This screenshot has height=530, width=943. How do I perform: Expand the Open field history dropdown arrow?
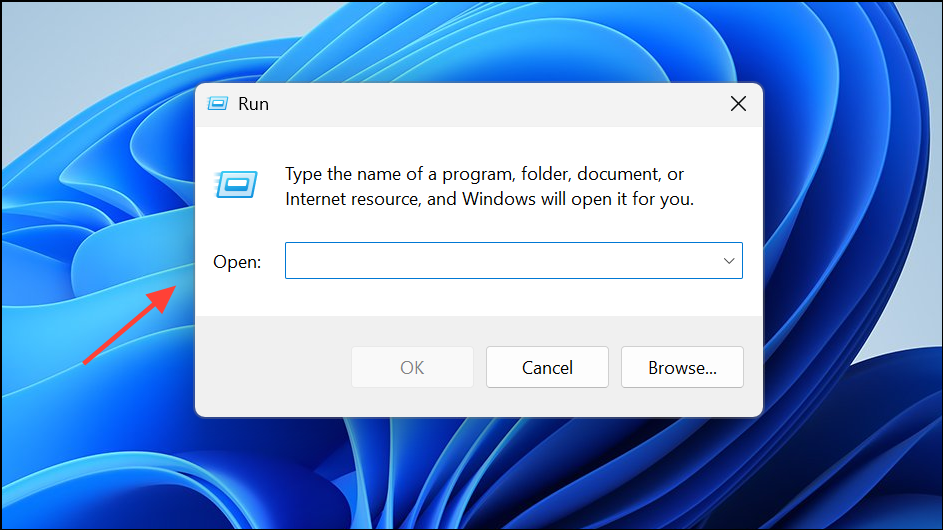(729, 261)
